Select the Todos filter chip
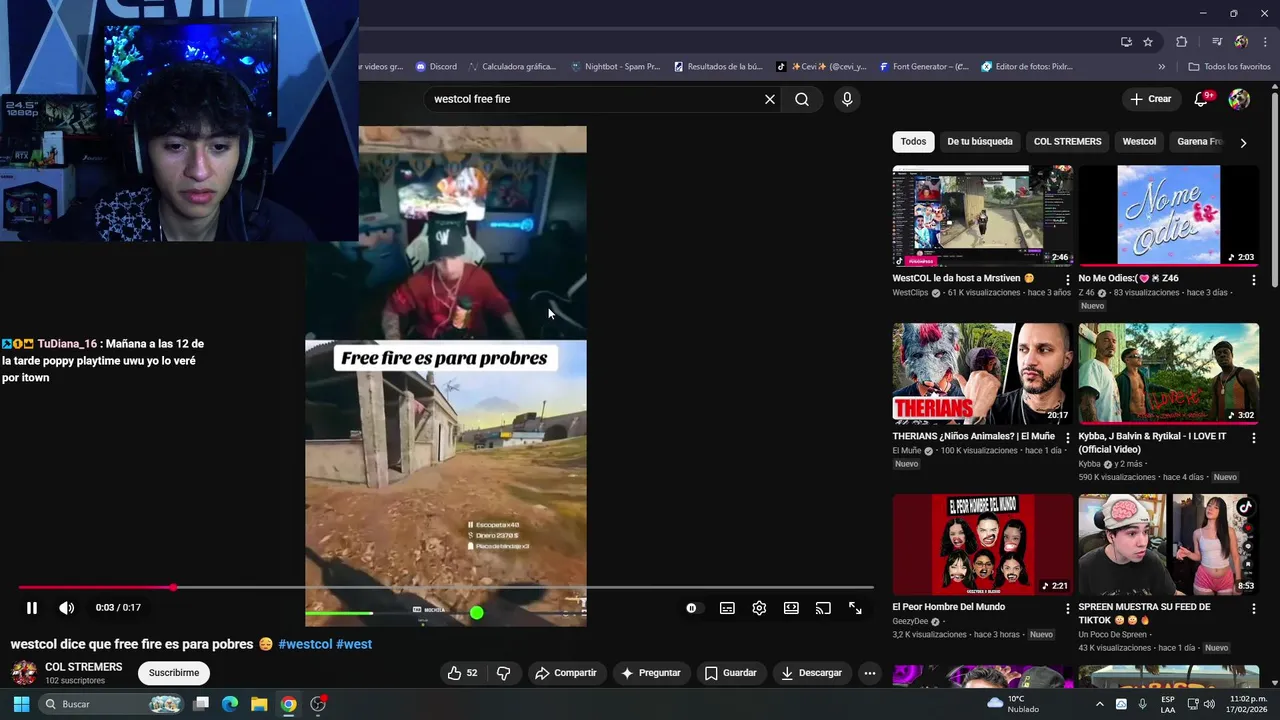Viewport: 1280px width, 720px height. [x=913, y=142]
